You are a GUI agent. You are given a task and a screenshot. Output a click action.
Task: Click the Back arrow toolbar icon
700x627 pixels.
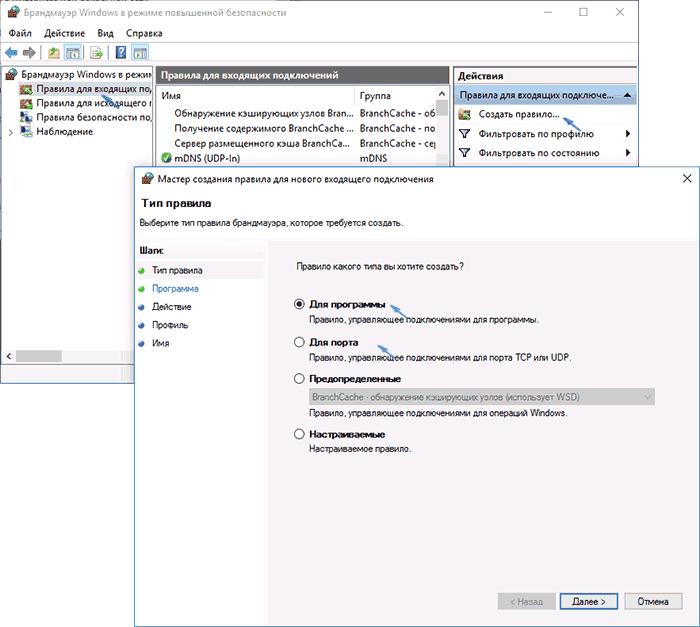point(11,53)
